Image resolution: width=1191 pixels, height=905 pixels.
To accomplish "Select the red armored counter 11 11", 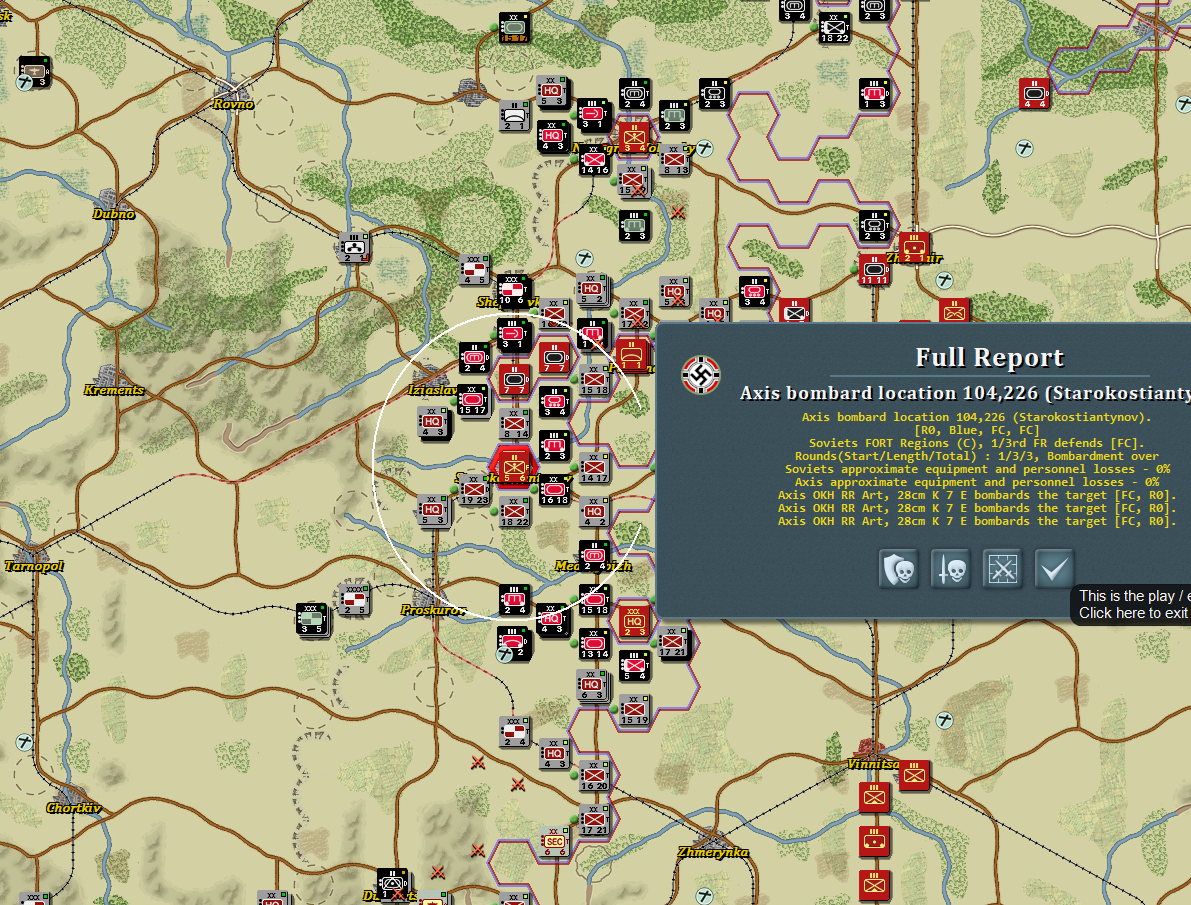I will click(874, 269).
